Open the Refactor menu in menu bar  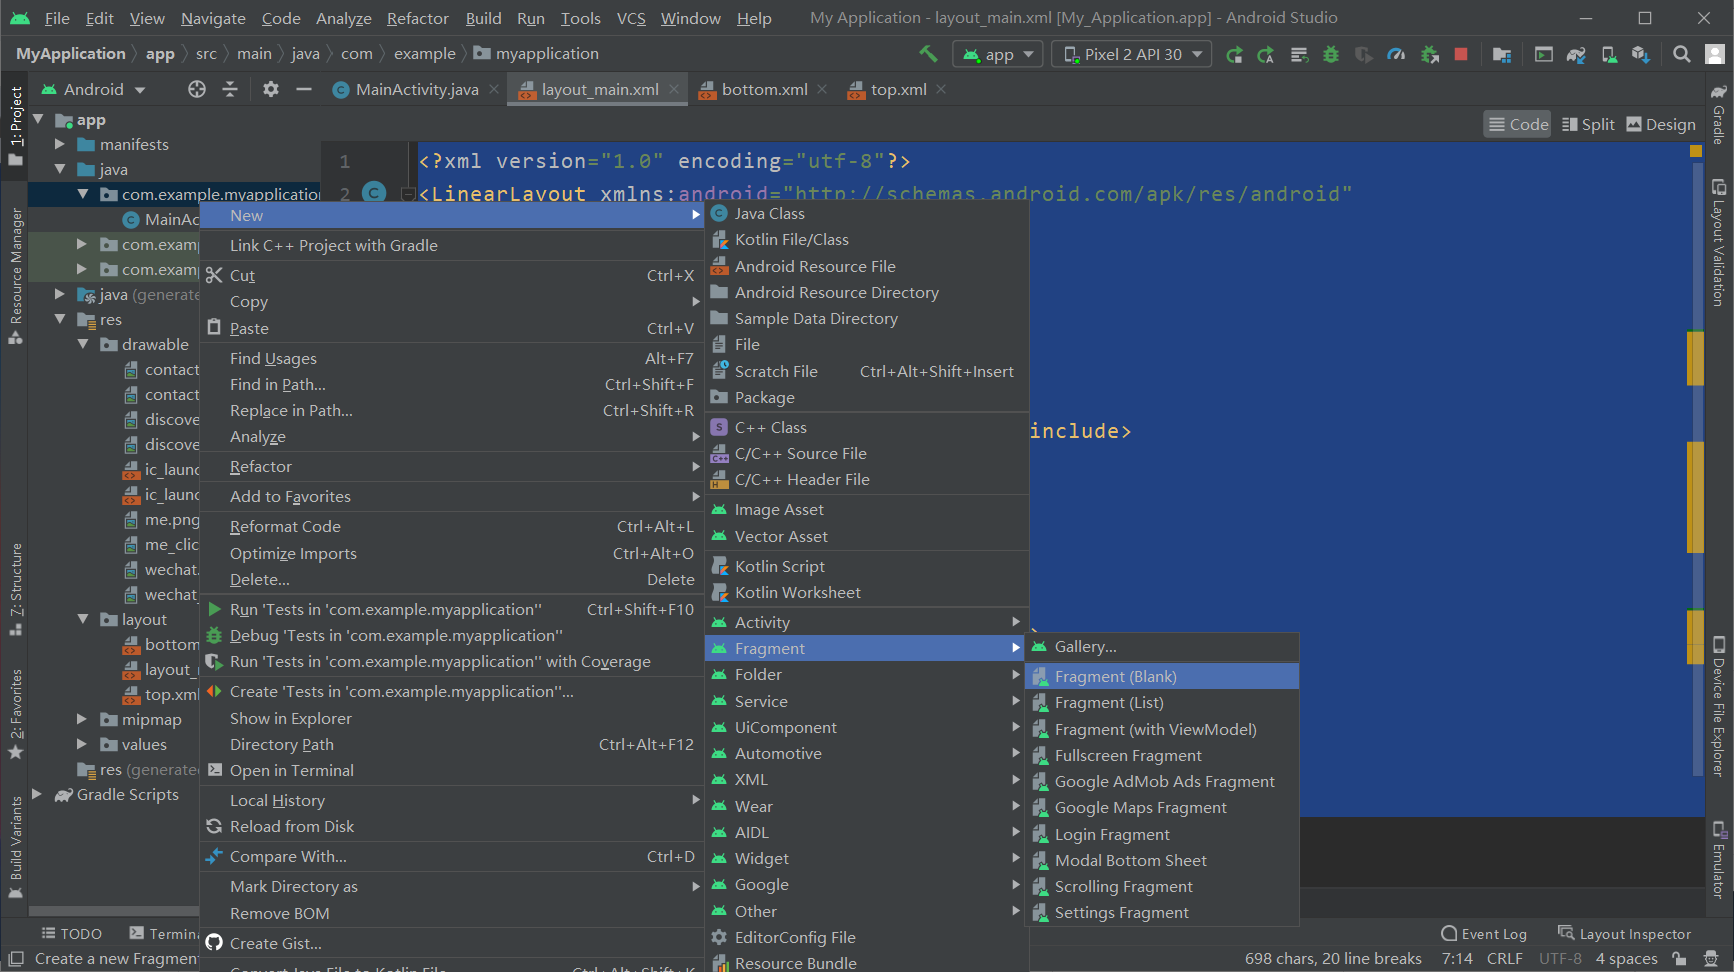(x=417, y=18)
